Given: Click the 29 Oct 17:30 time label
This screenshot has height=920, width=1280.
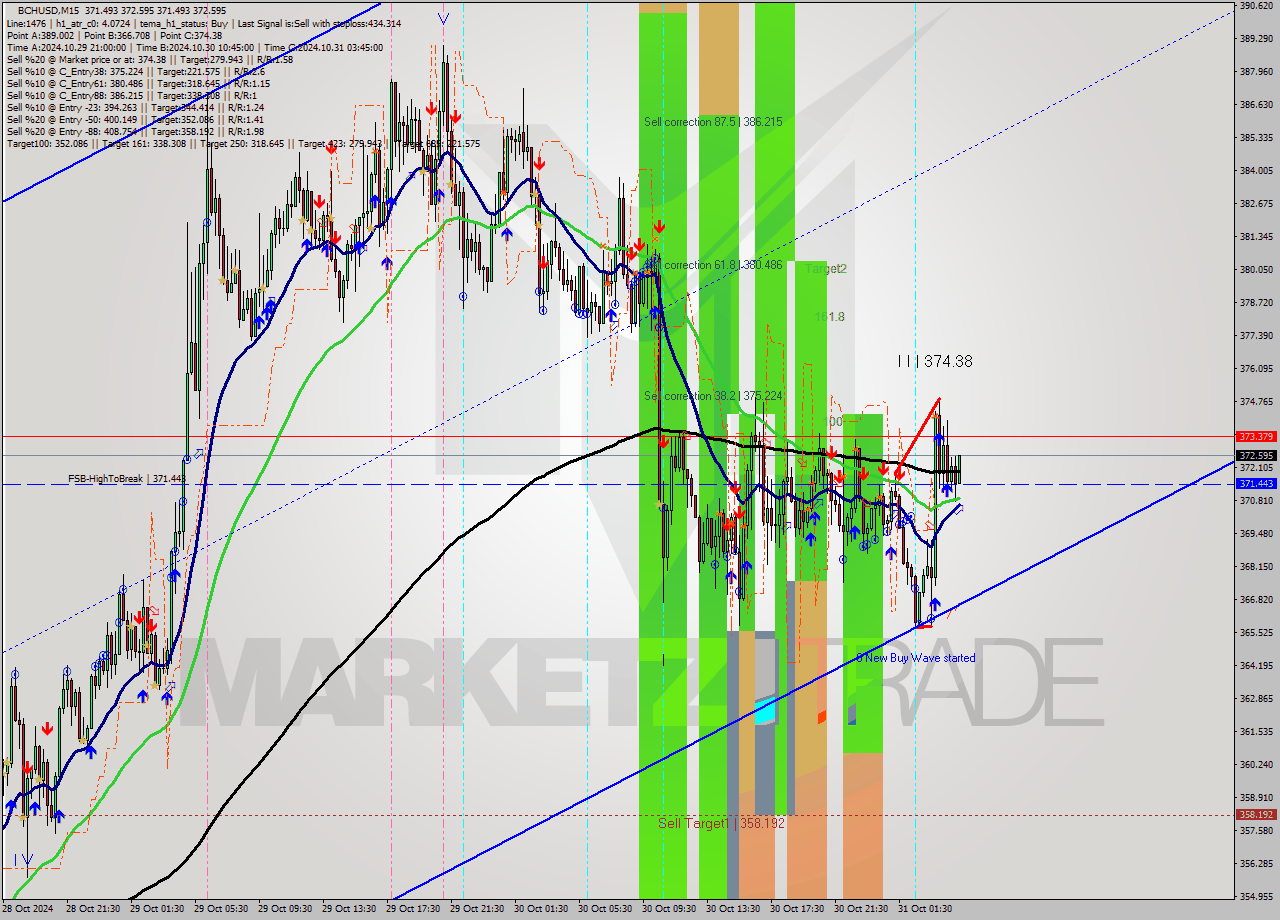Looking at the screenshot, I should [413, 909].
